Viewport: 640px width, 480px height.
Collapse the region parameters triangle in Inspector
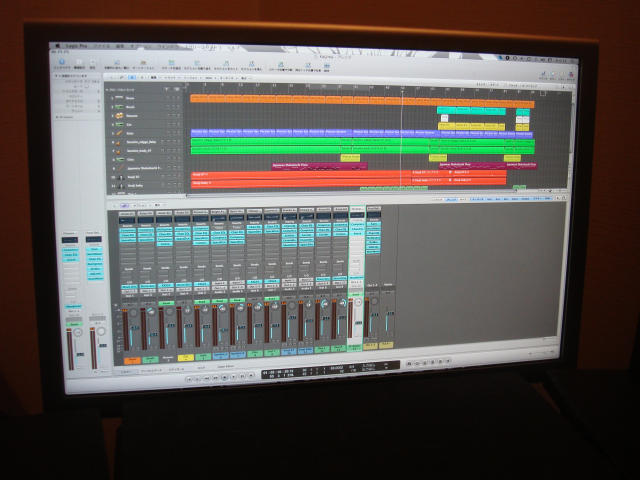57,76
